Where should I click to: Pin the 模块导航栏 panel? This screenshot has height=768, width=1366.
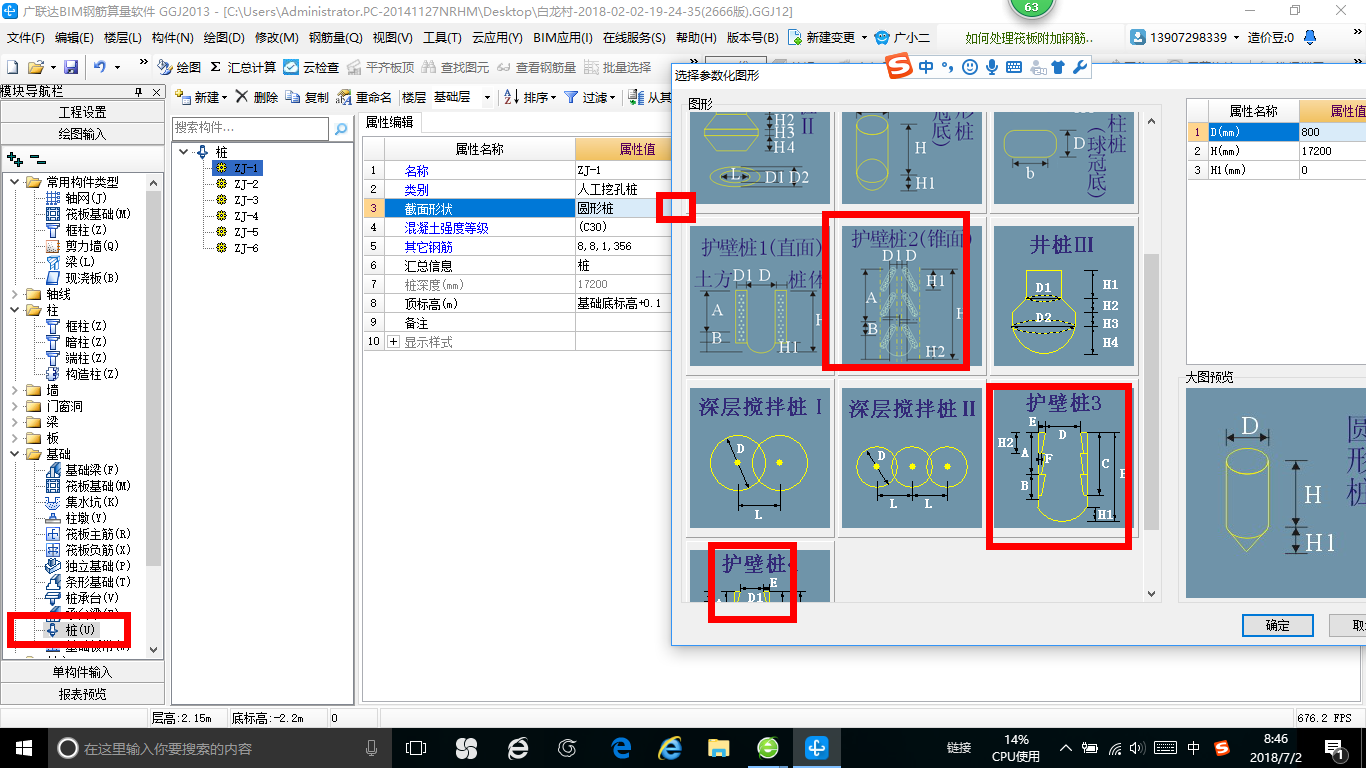138,91
